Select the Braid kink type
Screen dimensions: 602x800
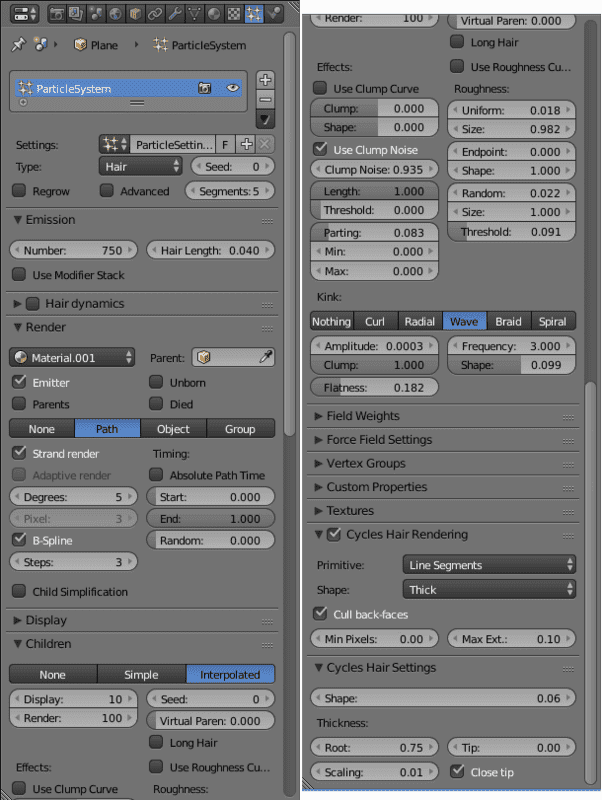point(508,321)
